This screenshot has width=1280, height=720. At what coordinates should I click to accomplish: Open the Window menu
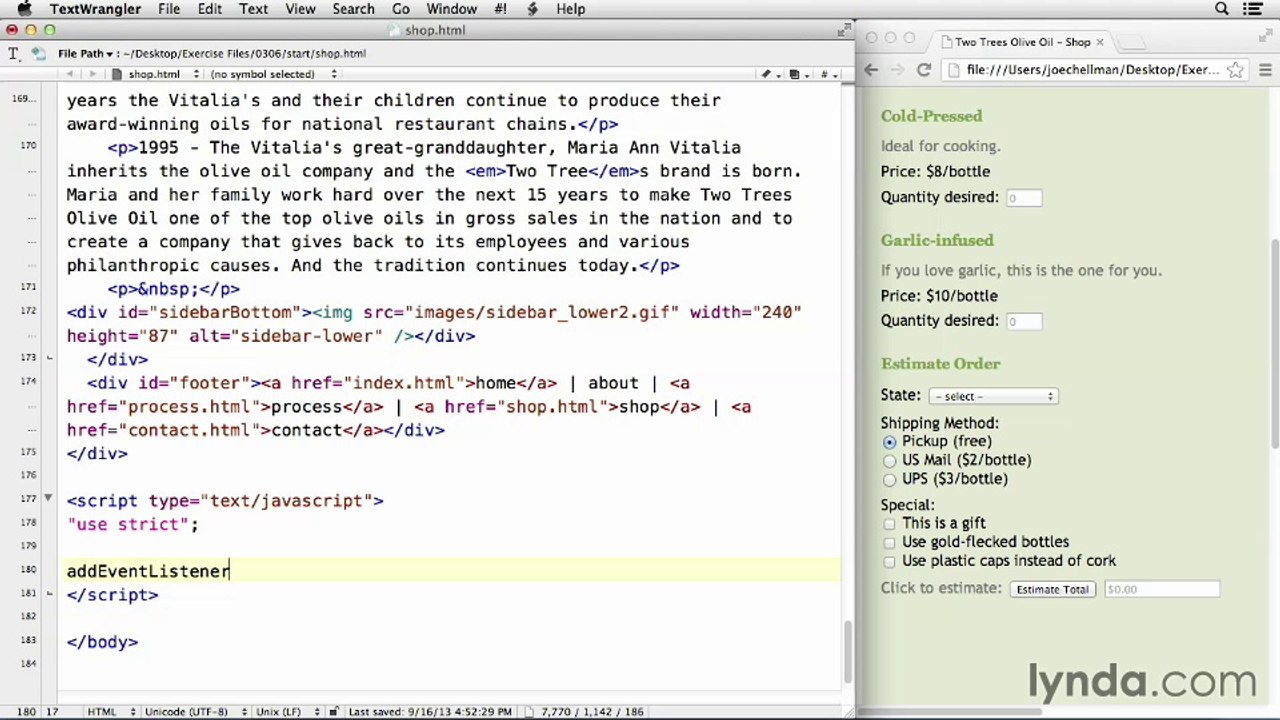point(451,9)
